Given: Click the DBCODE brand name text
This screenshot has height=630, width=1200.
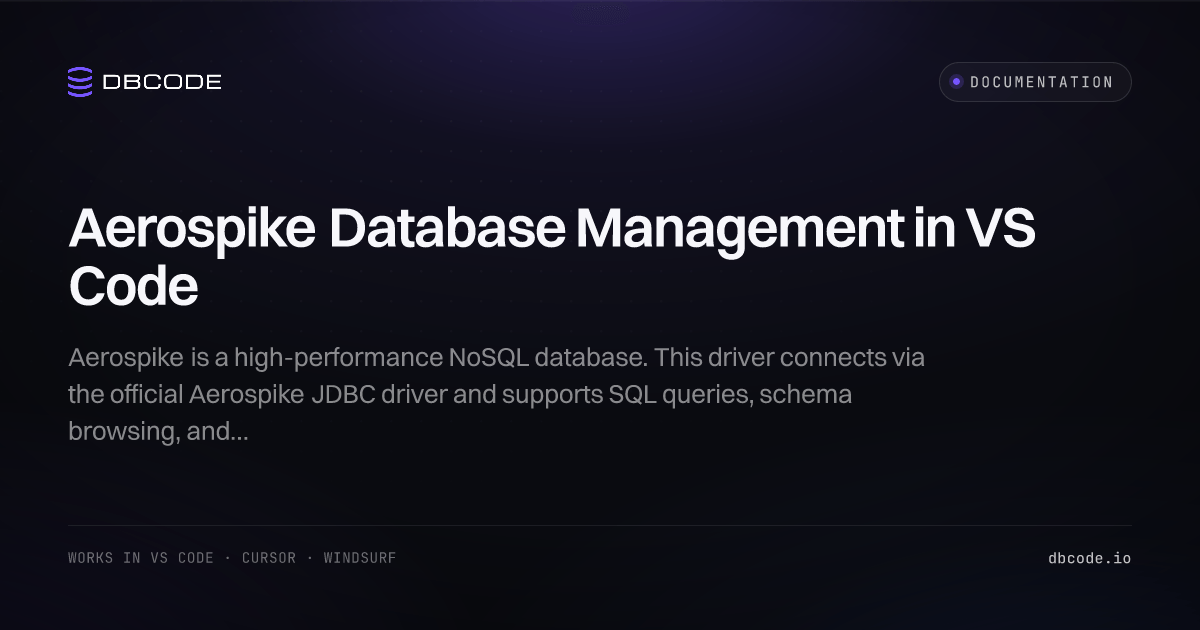Looking at the screenshot, I should [x=162, y=83].
